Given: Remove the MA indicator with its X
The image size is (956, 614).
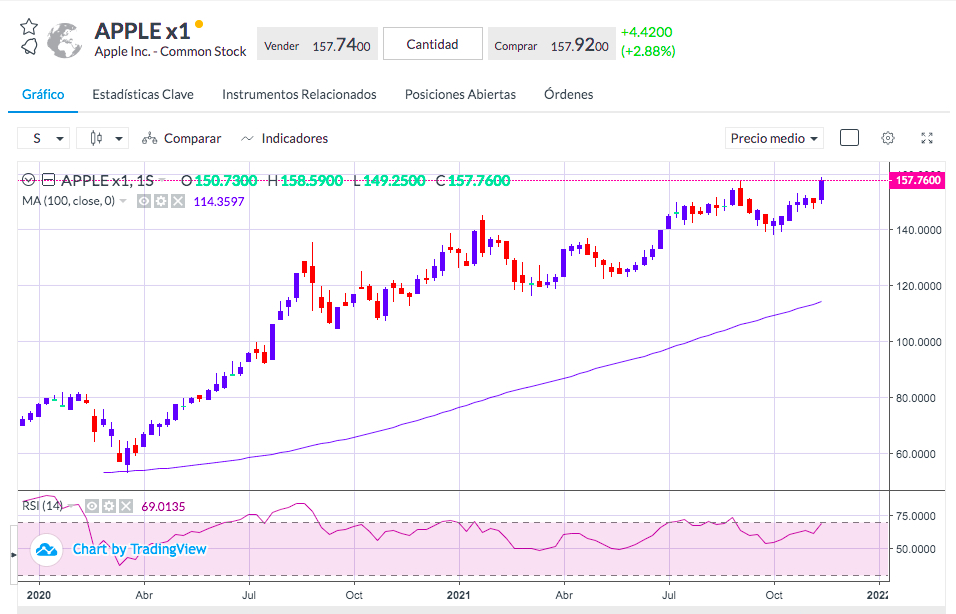Looking at the screenshot, I should point(177,201).
